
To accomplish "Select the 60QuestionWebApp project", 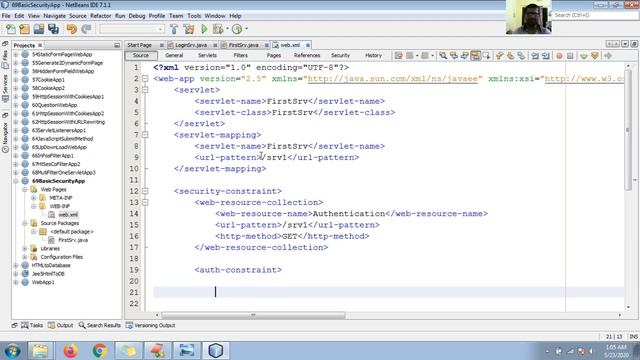I will [x=54, y=105].
